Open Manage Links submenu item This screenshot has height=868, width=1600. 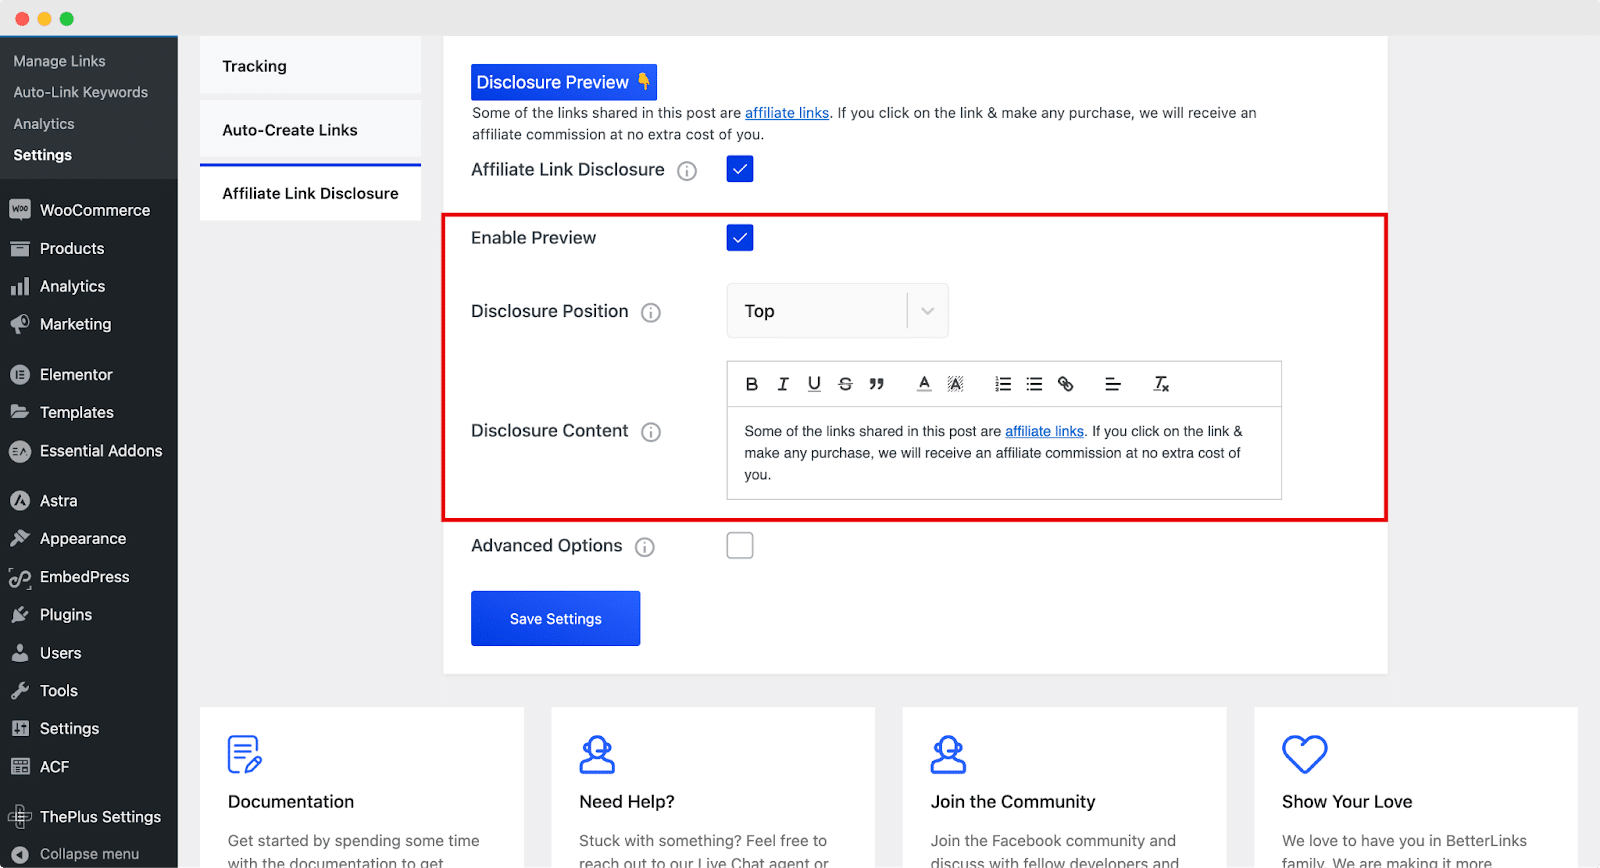59,61
